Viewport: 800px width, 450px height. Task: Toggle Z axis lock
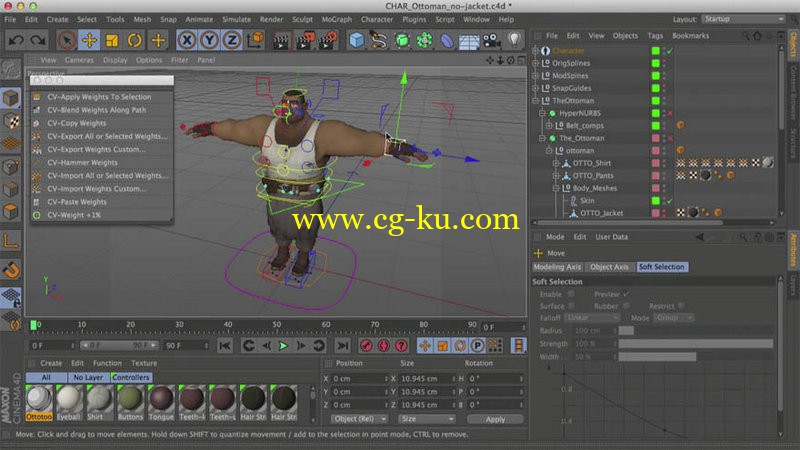coord(232,40)
